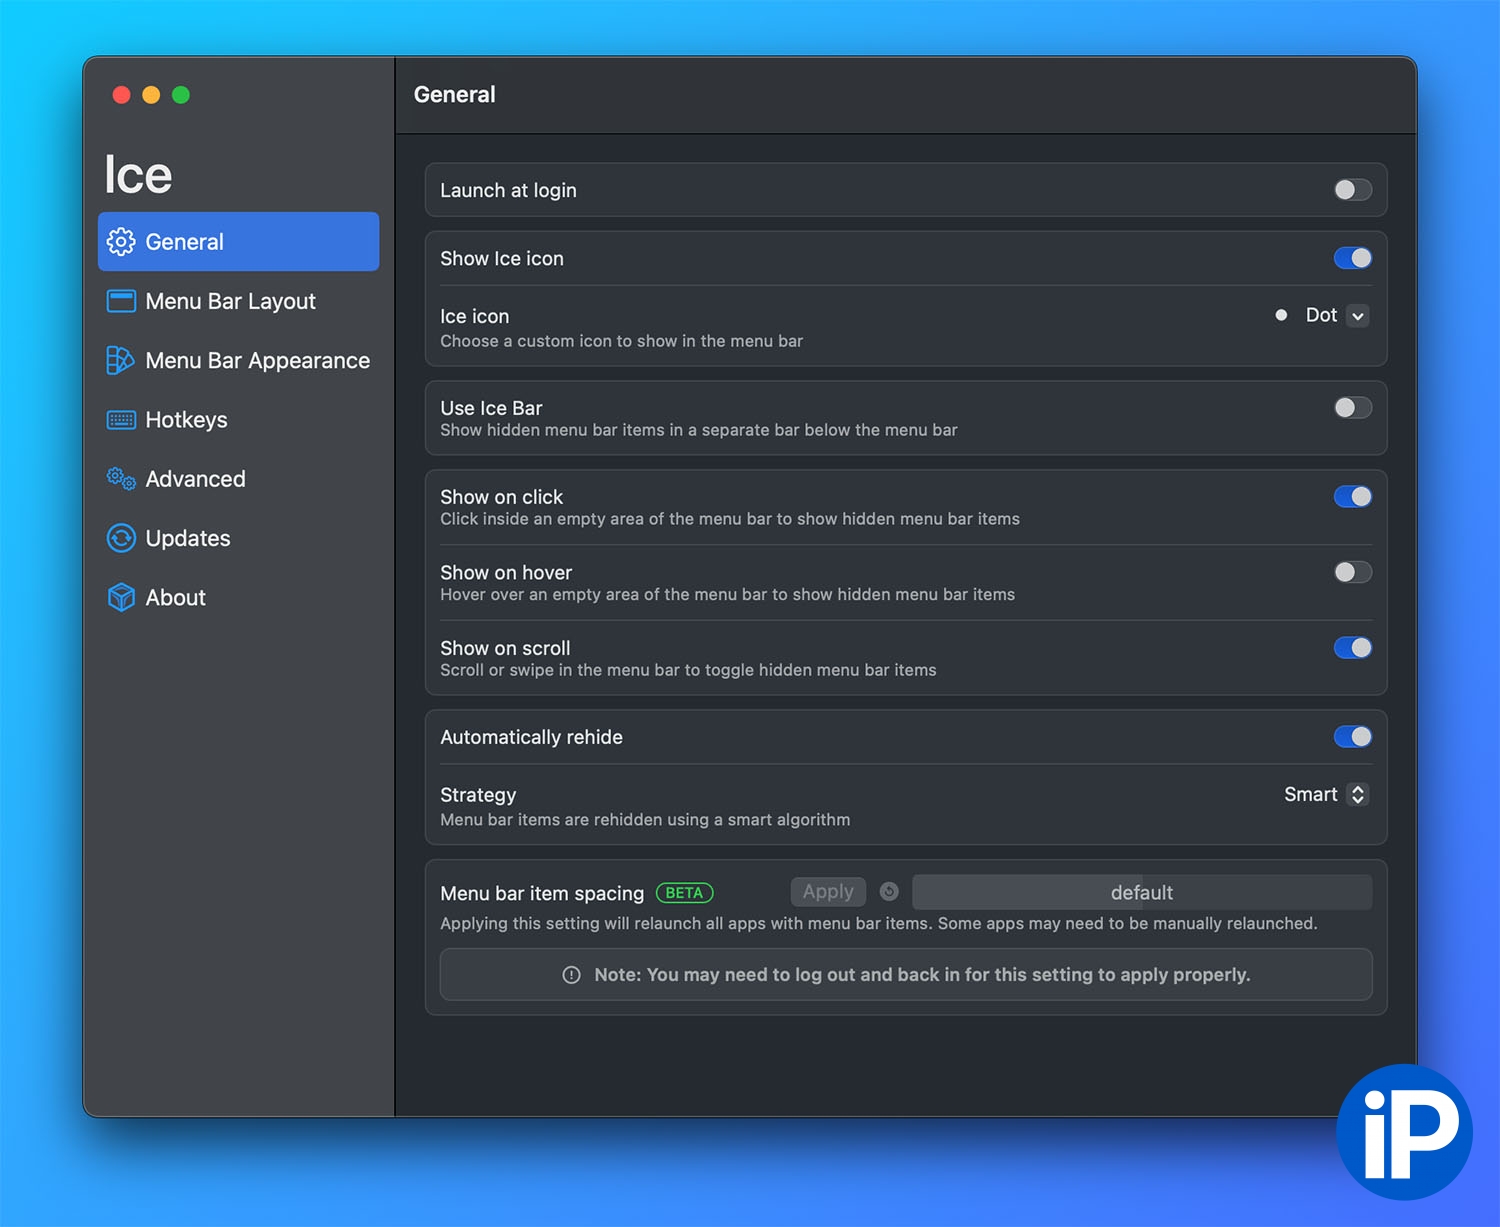Click the "Show on hover" label
The image size is (1500, 1227).
click(x=506, y=572)
